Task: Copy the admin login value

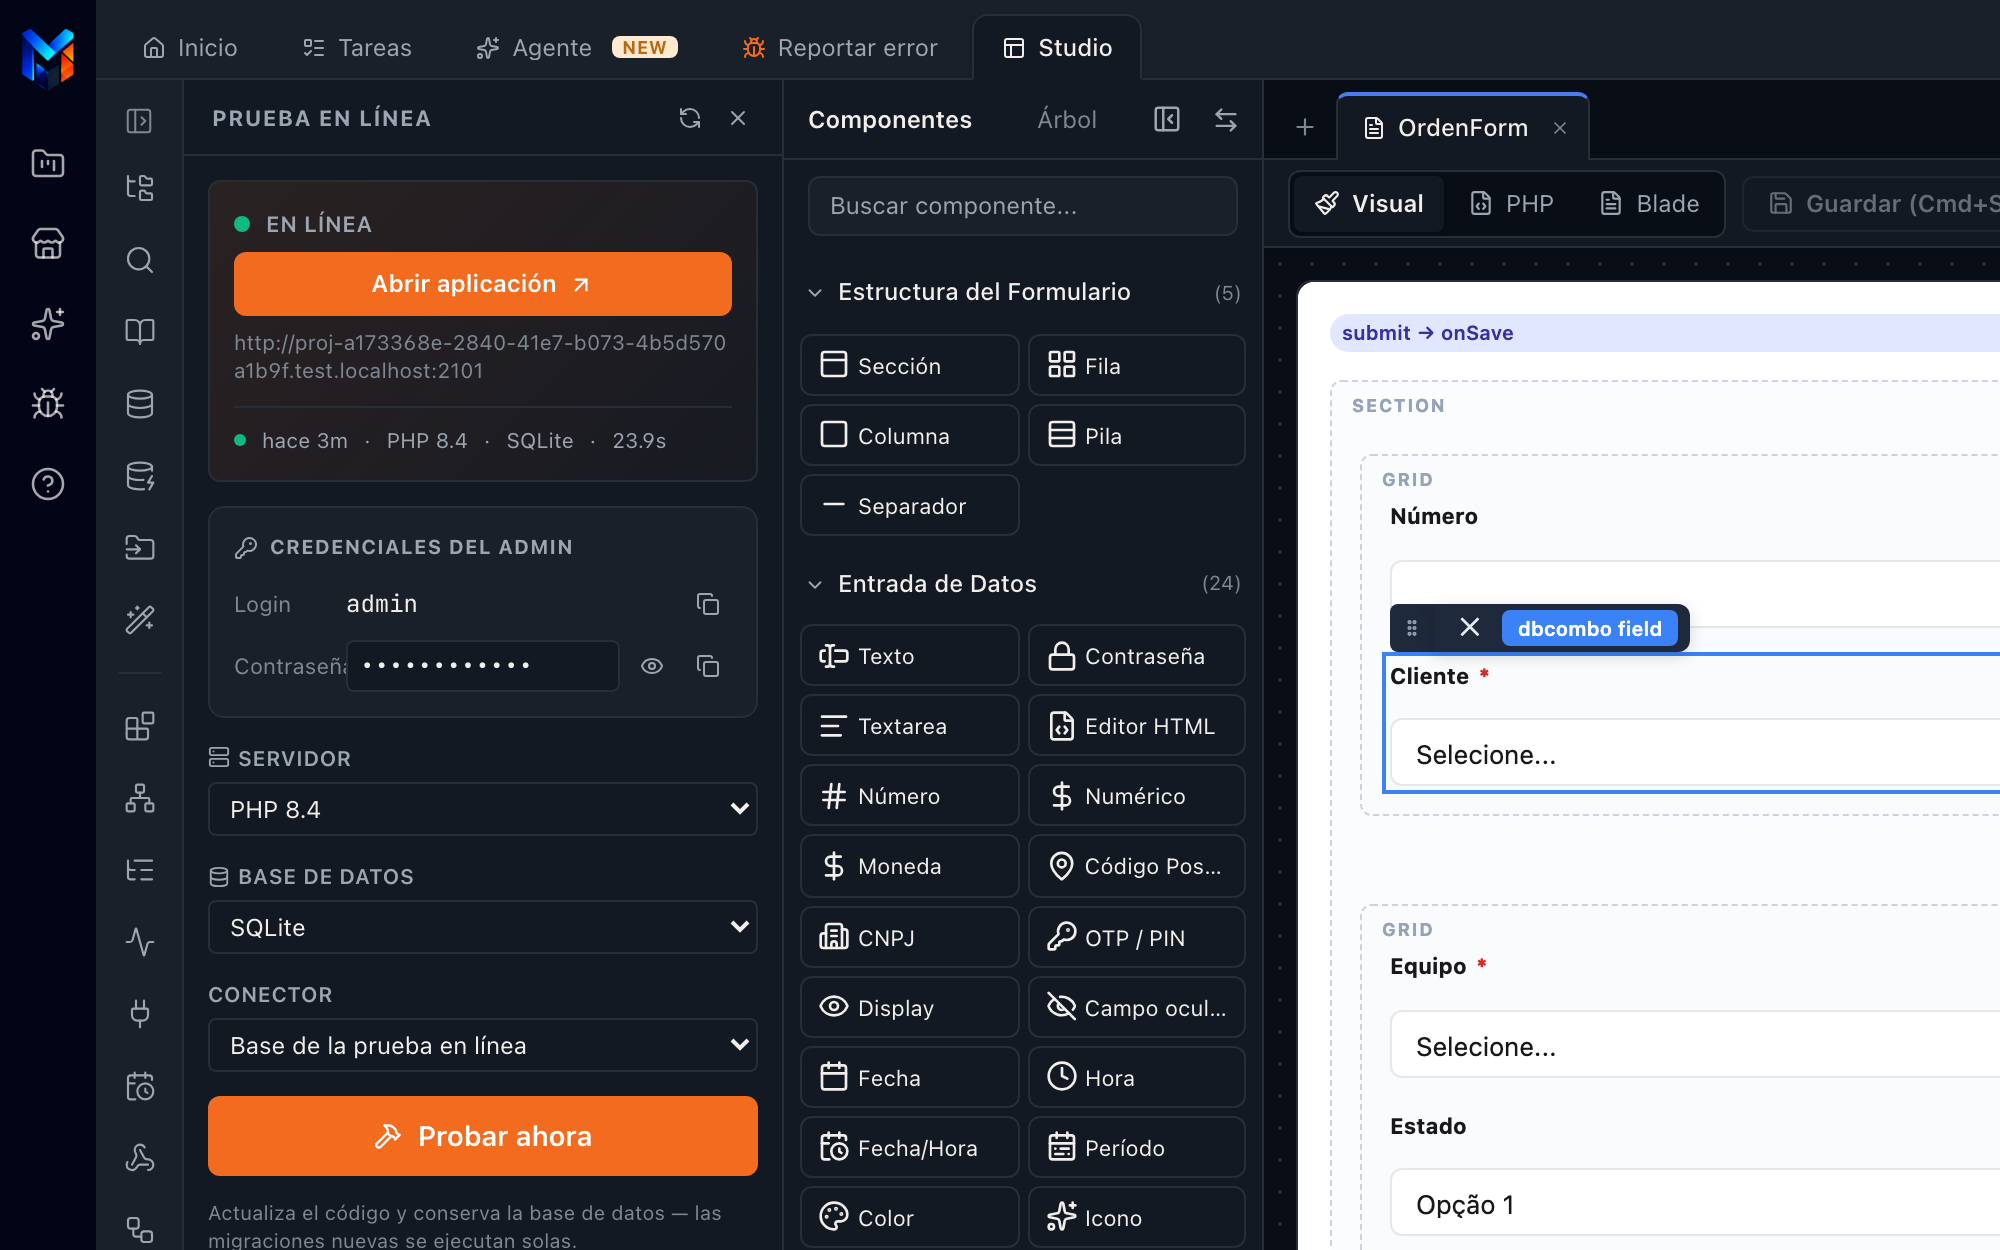Action: (x=708, y=604)
